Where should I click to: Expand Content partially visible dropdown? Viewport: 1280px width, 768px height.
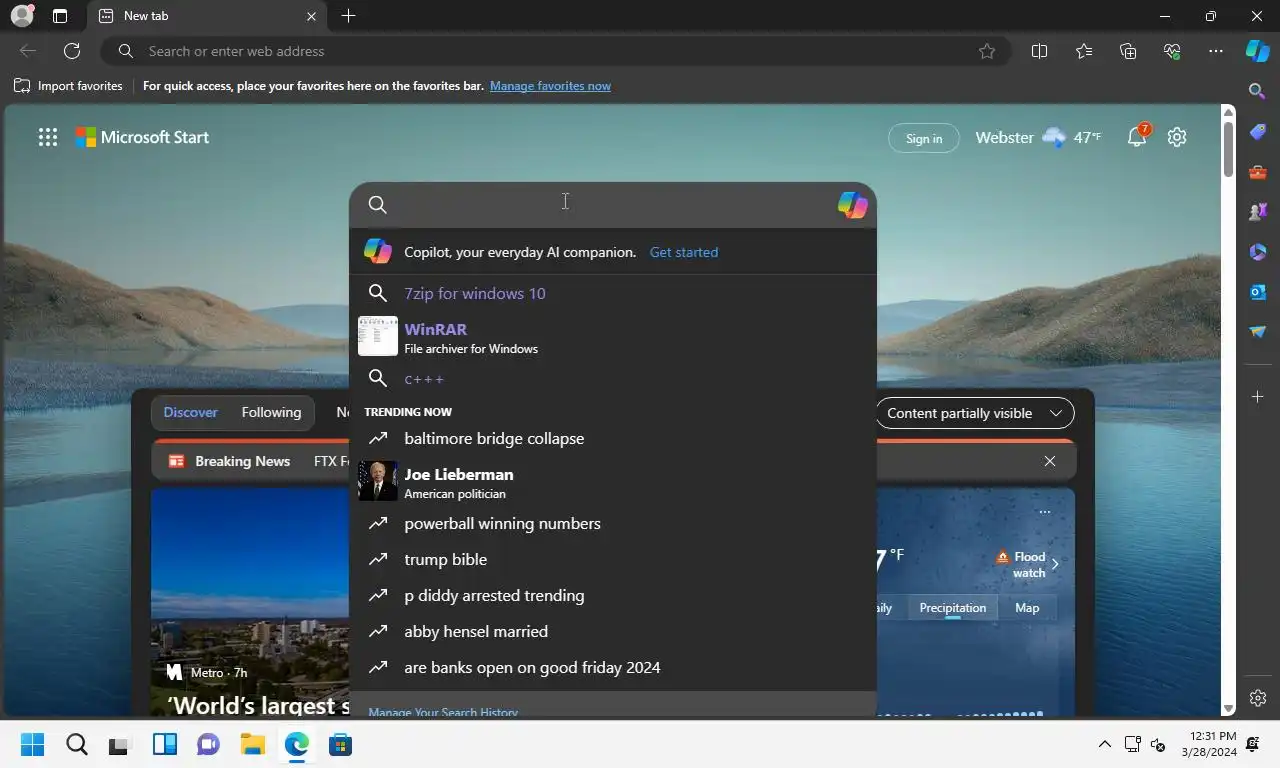(974, 413)
